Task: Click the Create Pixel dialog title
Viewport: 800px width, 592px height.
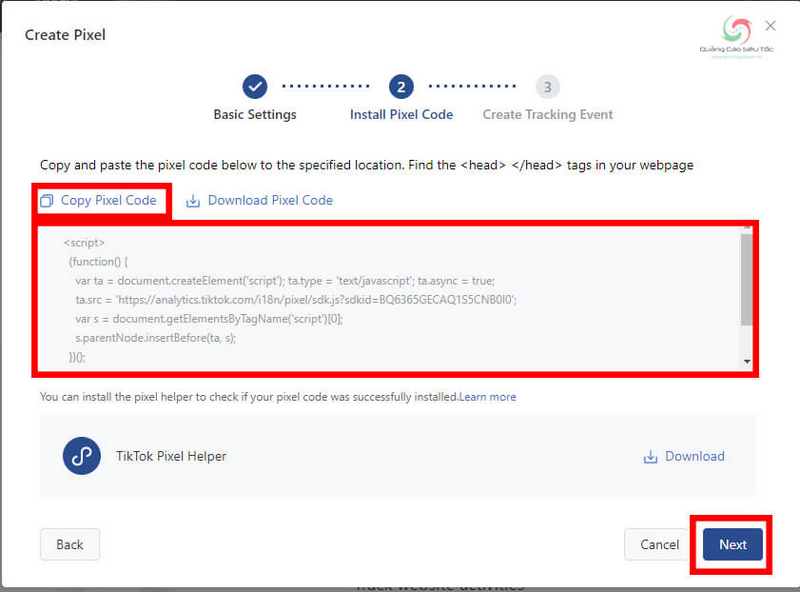Action: pos(65,35)
